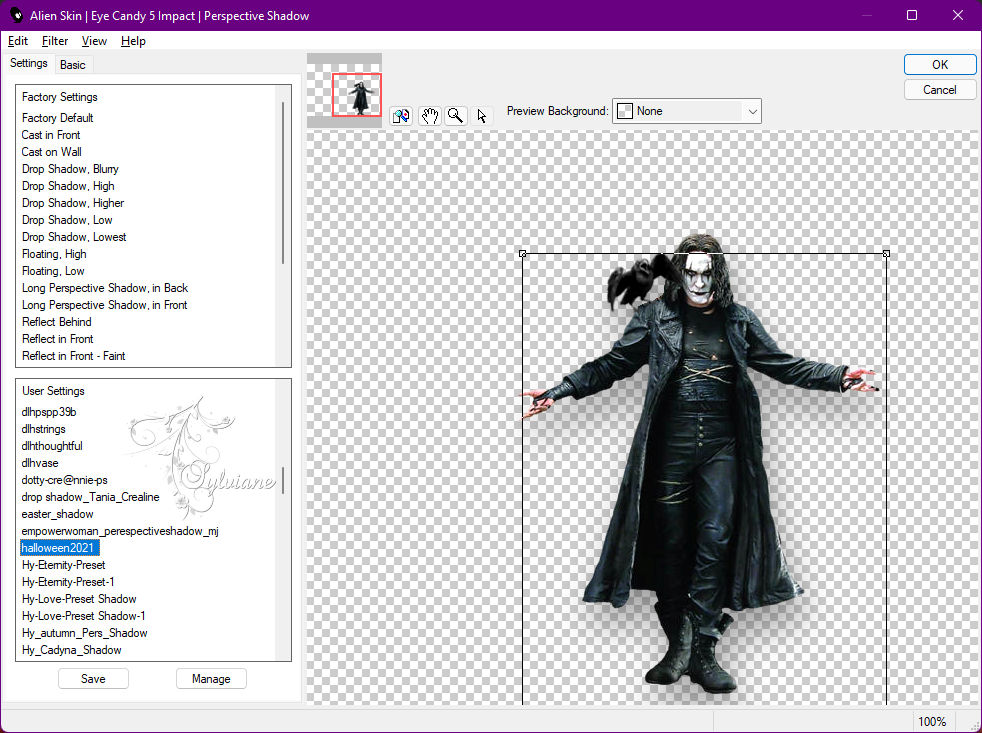Select the easter_shadow user setting

(x=58, y=514)
